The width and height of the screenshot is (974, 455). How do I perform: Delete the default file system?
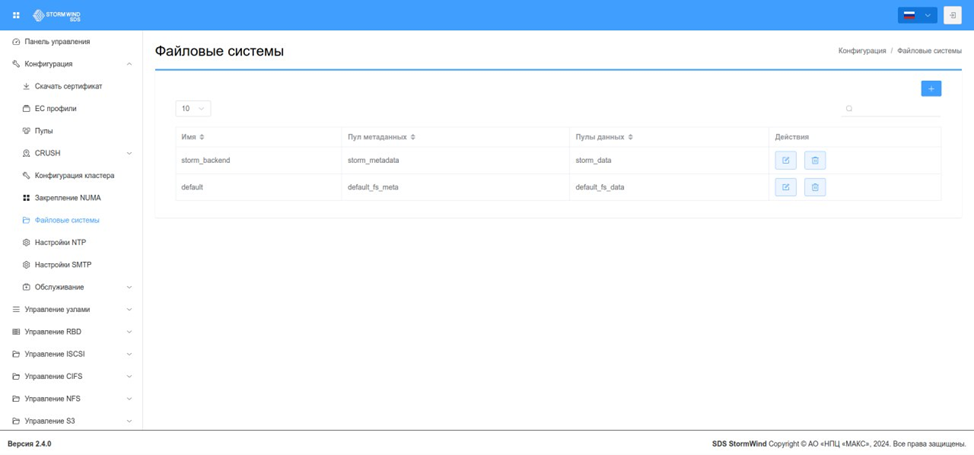(815, 186)
